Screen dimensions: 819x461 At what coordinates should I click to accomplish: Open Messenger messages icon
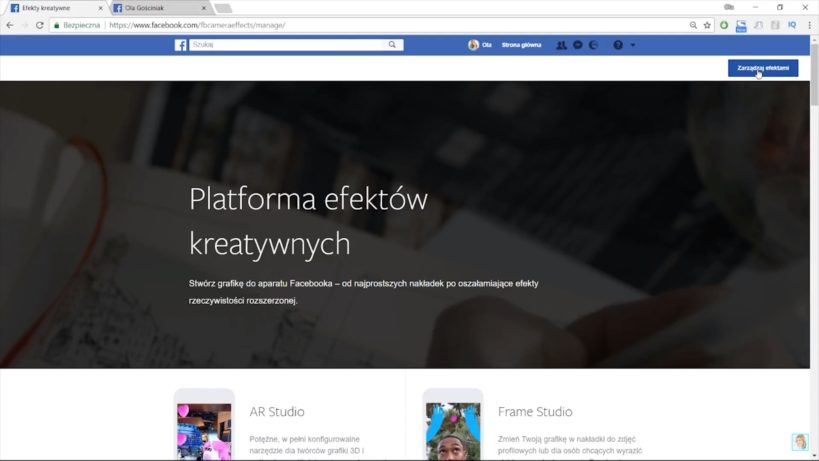tap(578, 45)
